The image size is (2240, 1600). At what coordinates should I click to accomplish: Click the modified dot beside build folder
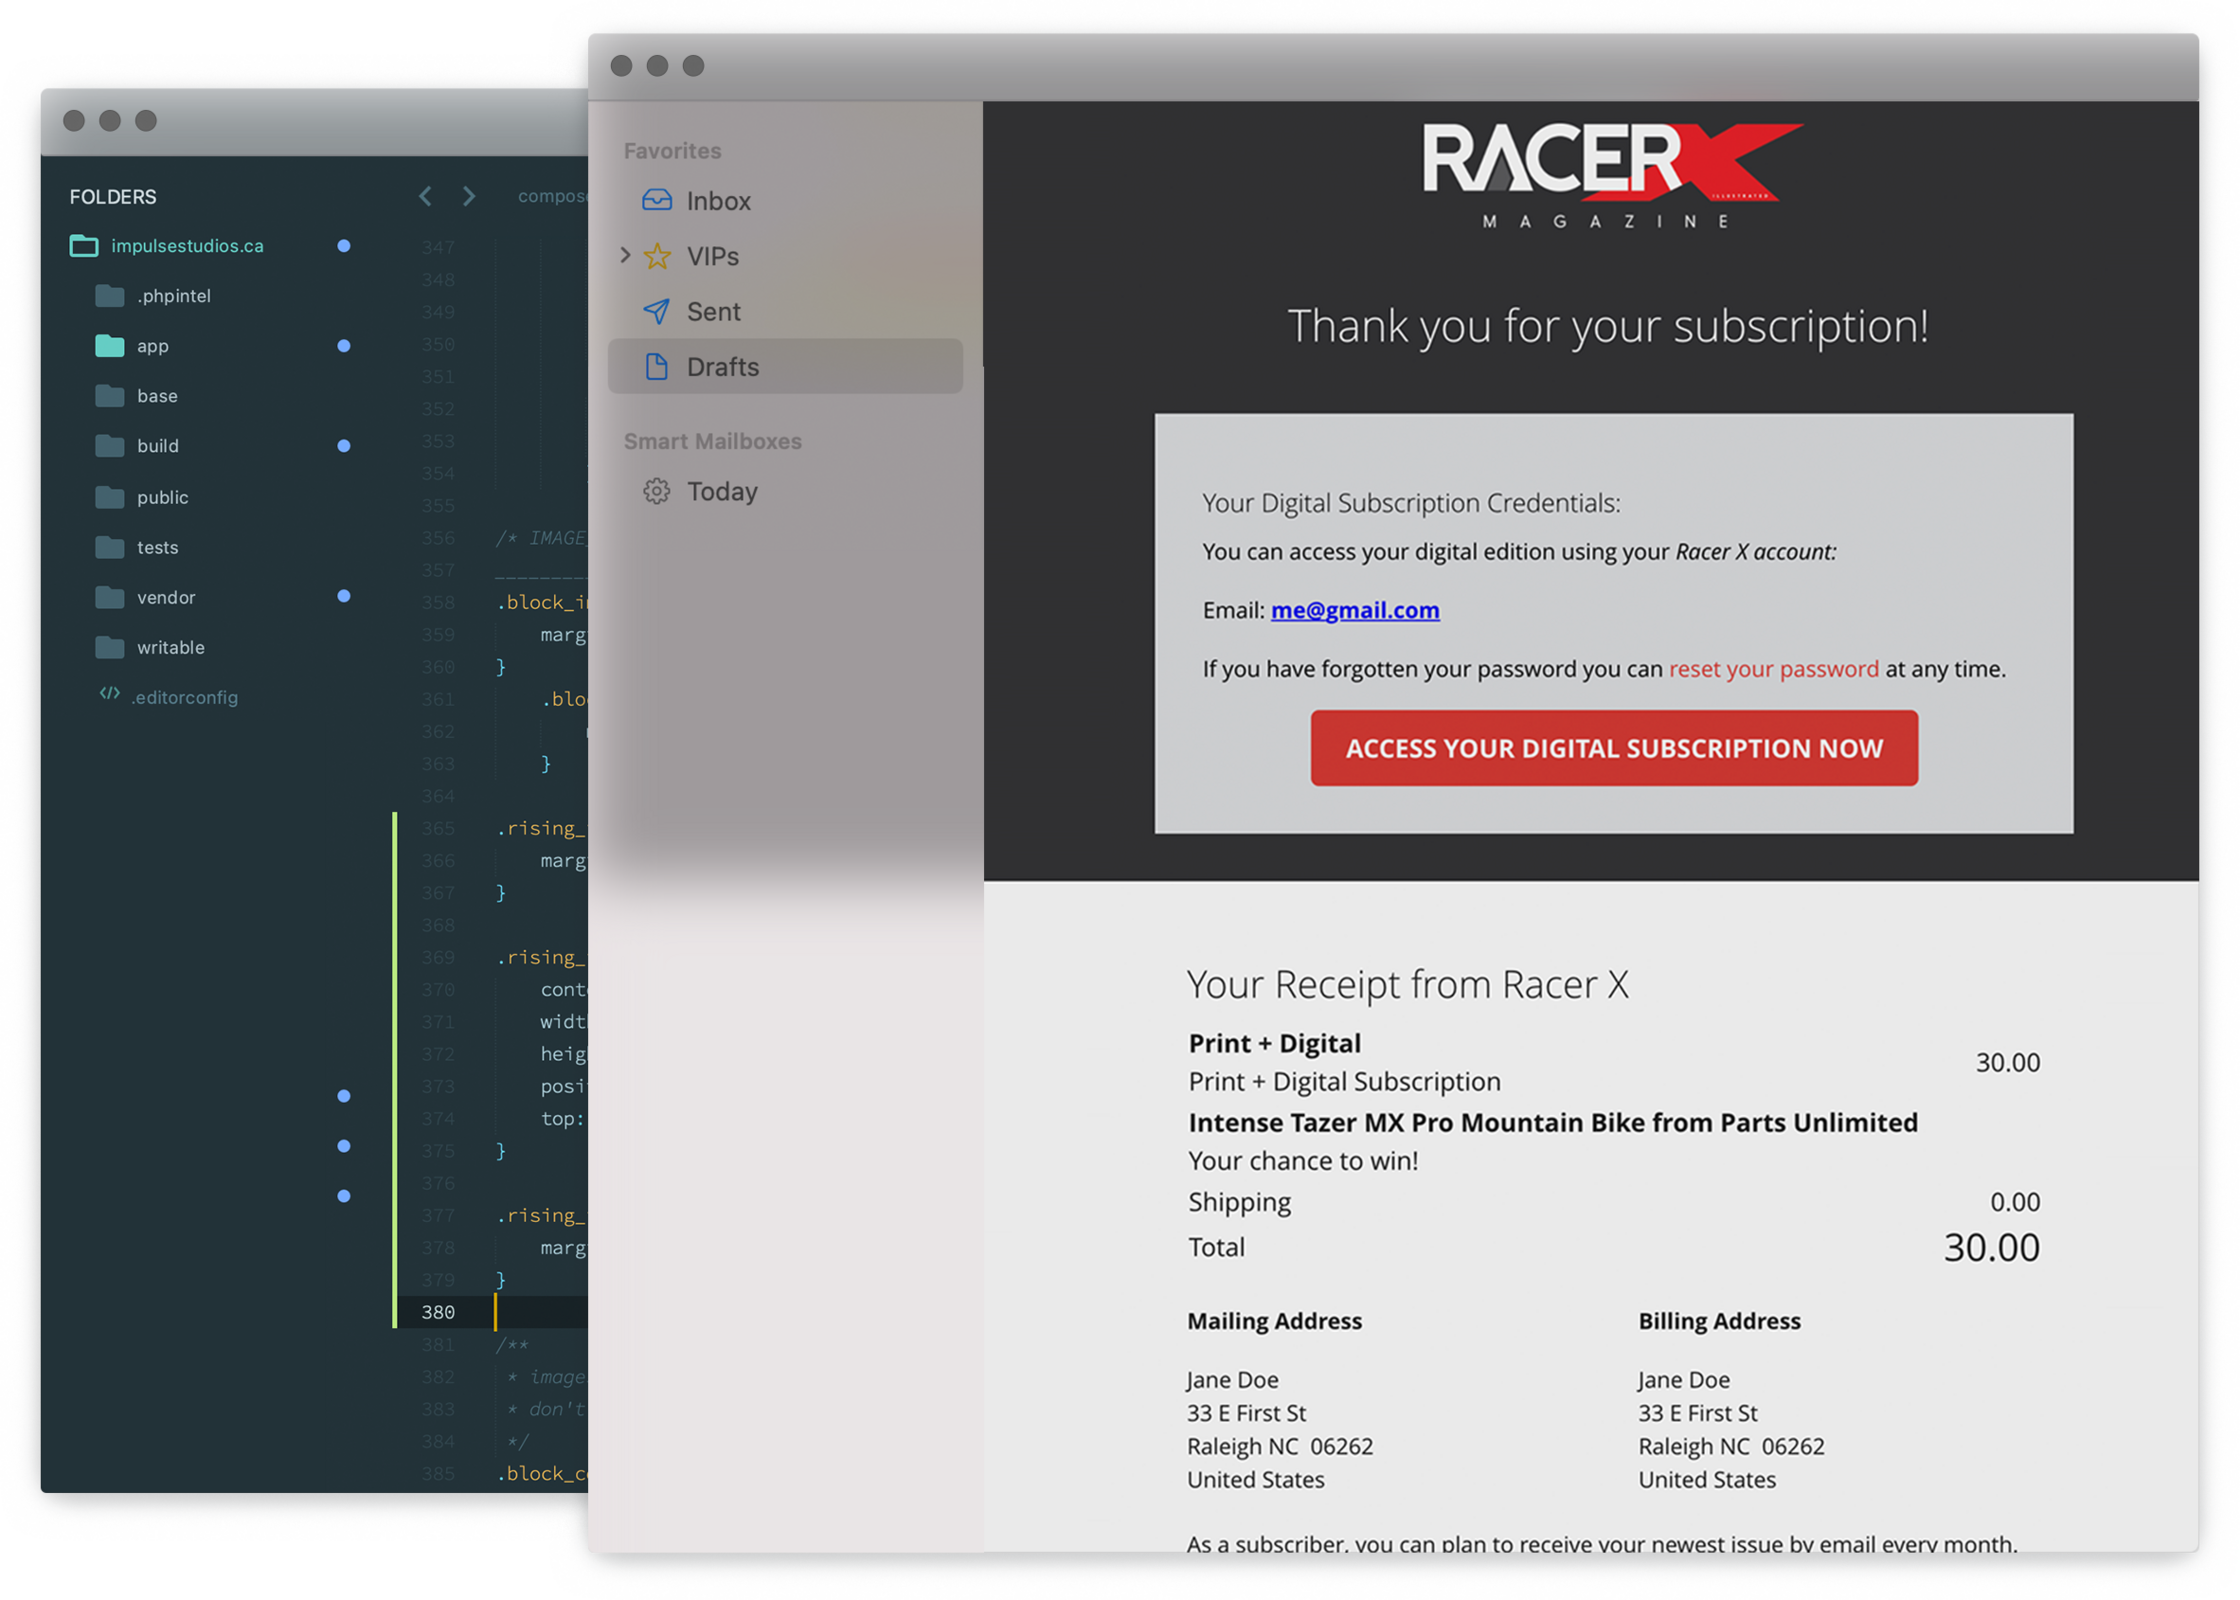(x=344, y=446)
